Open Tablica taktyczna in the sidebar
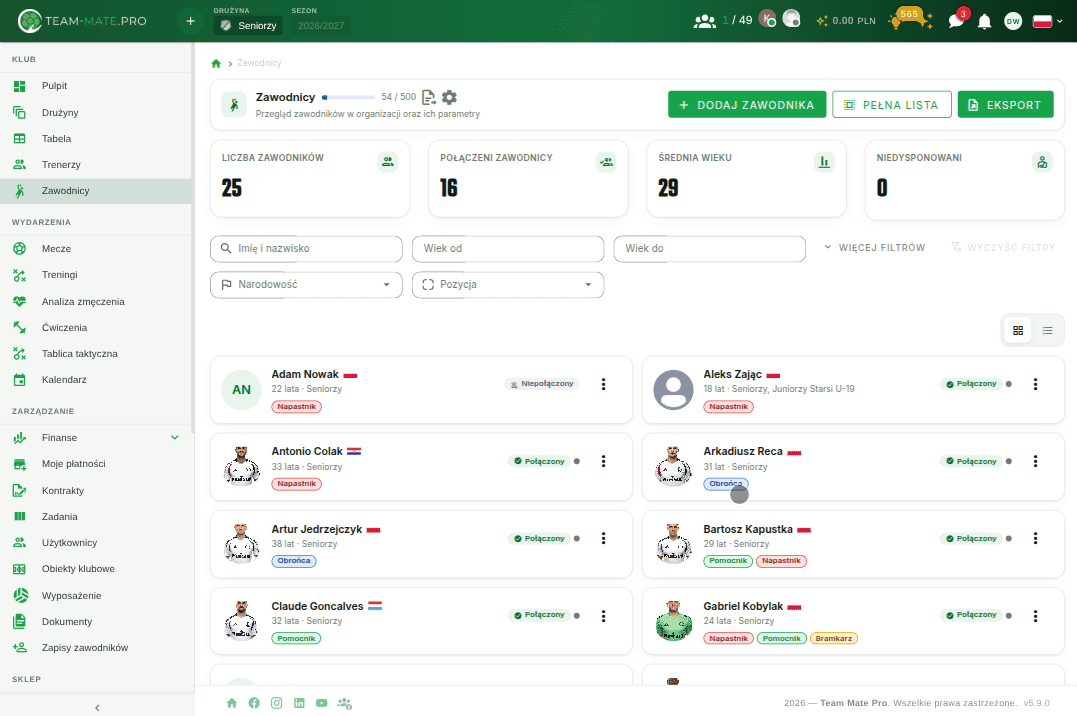 tap(96, 354)
